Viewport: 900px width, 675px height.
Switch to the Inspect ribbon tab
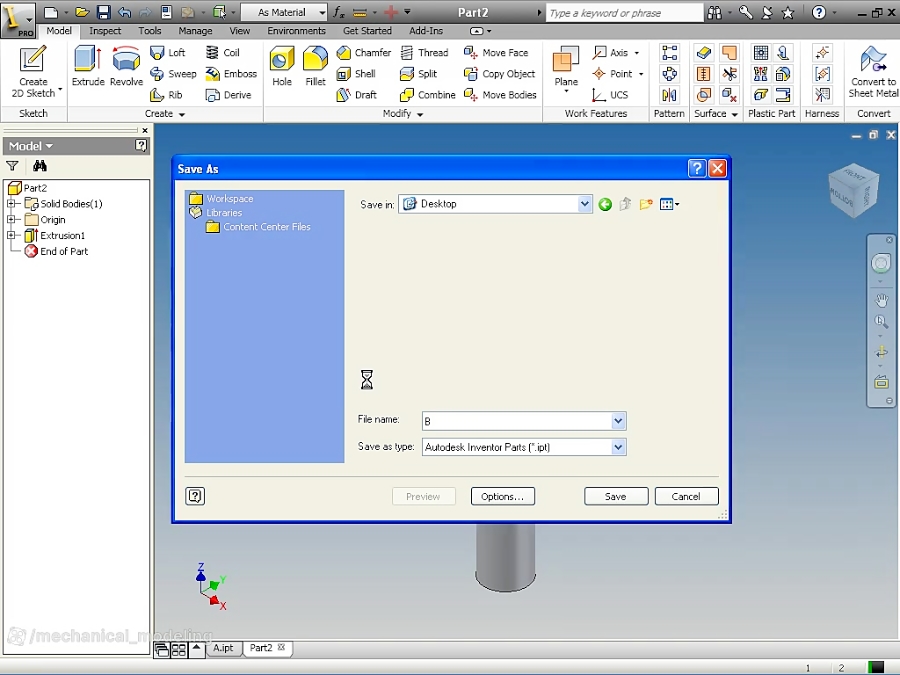(105, 30)
